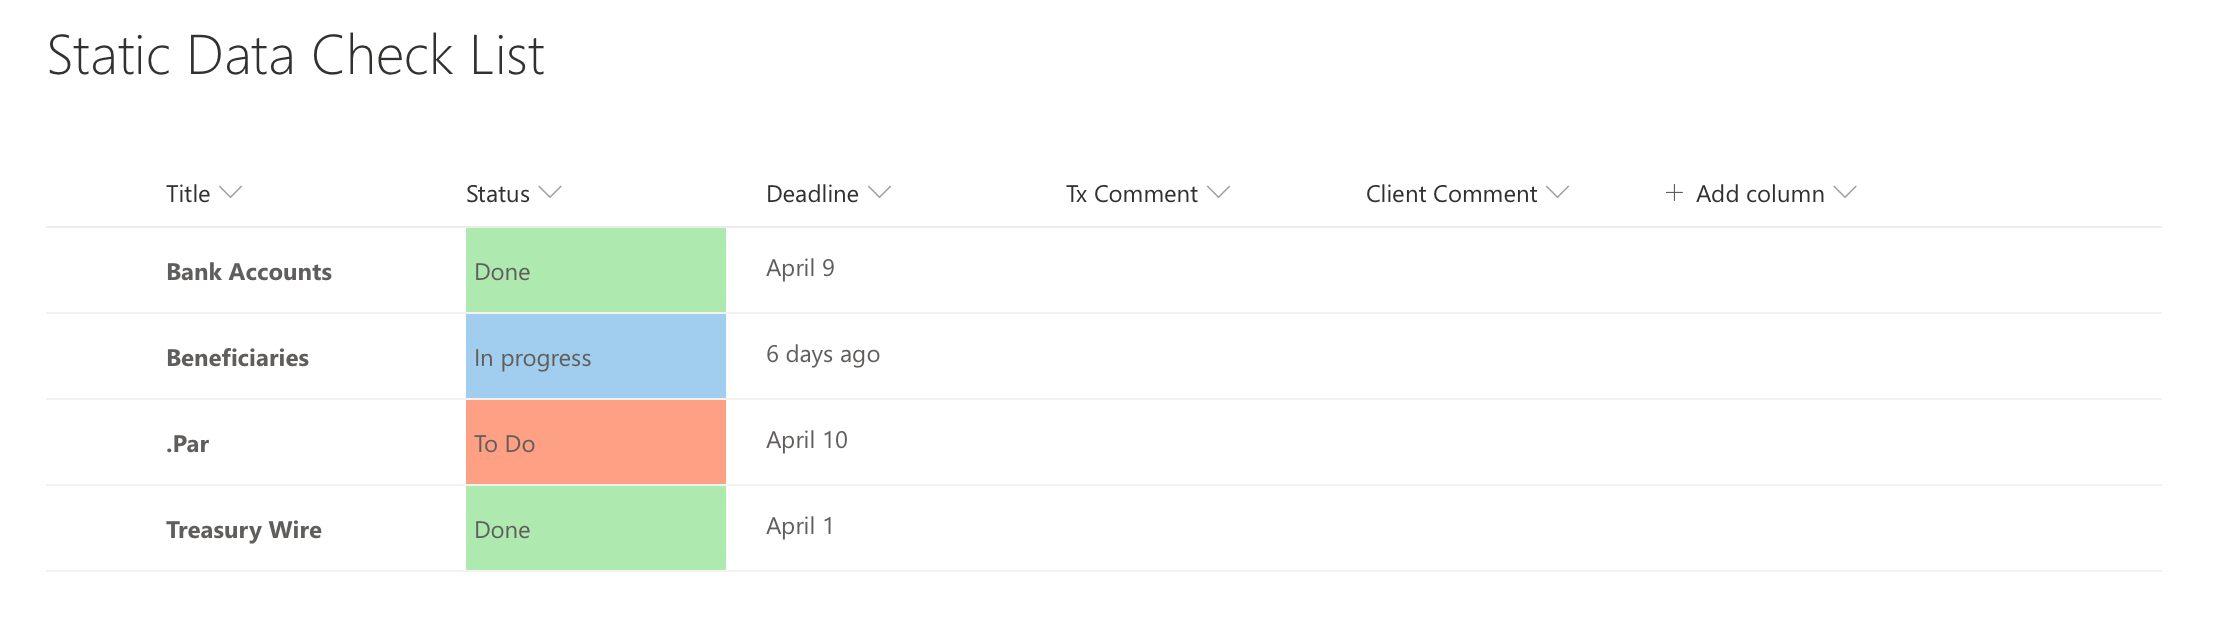Select the orange To Do status cell
This screenshot has height=638, width=2232.
click(x=596, y=442)
